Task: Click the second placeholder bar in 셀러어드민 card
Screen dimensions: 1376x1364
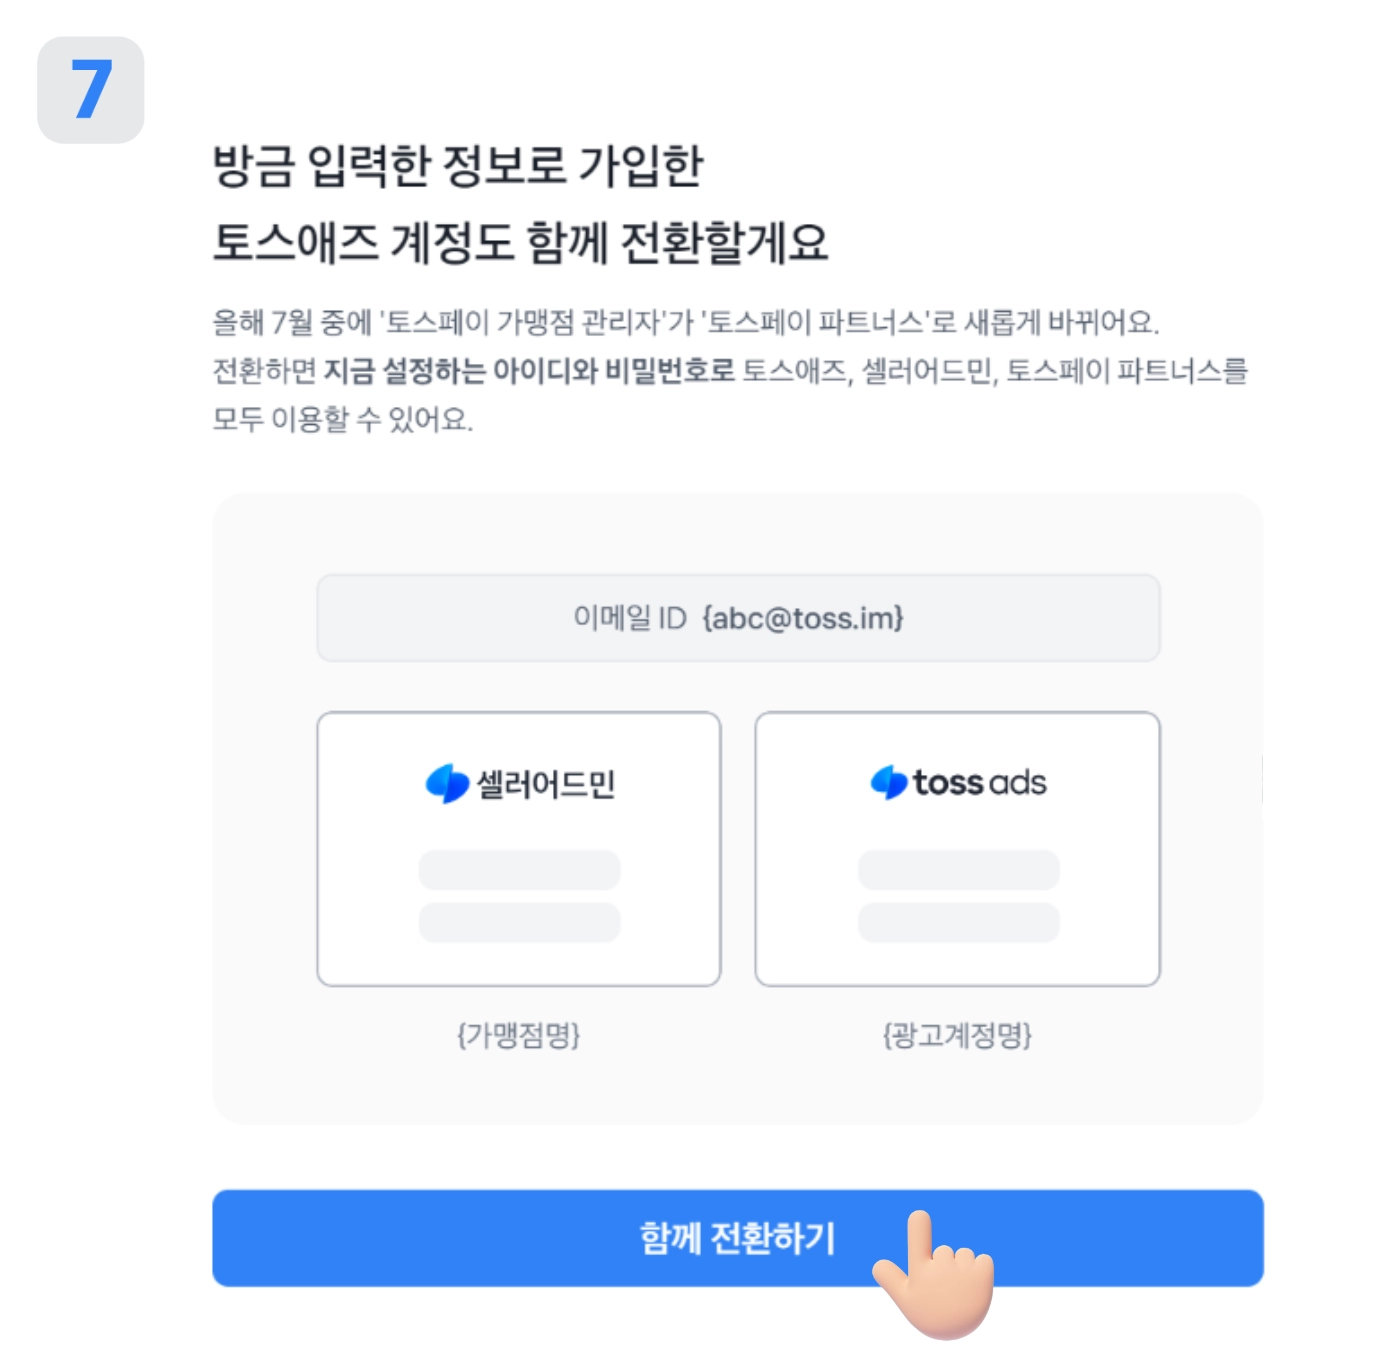Action: (519, 922)
